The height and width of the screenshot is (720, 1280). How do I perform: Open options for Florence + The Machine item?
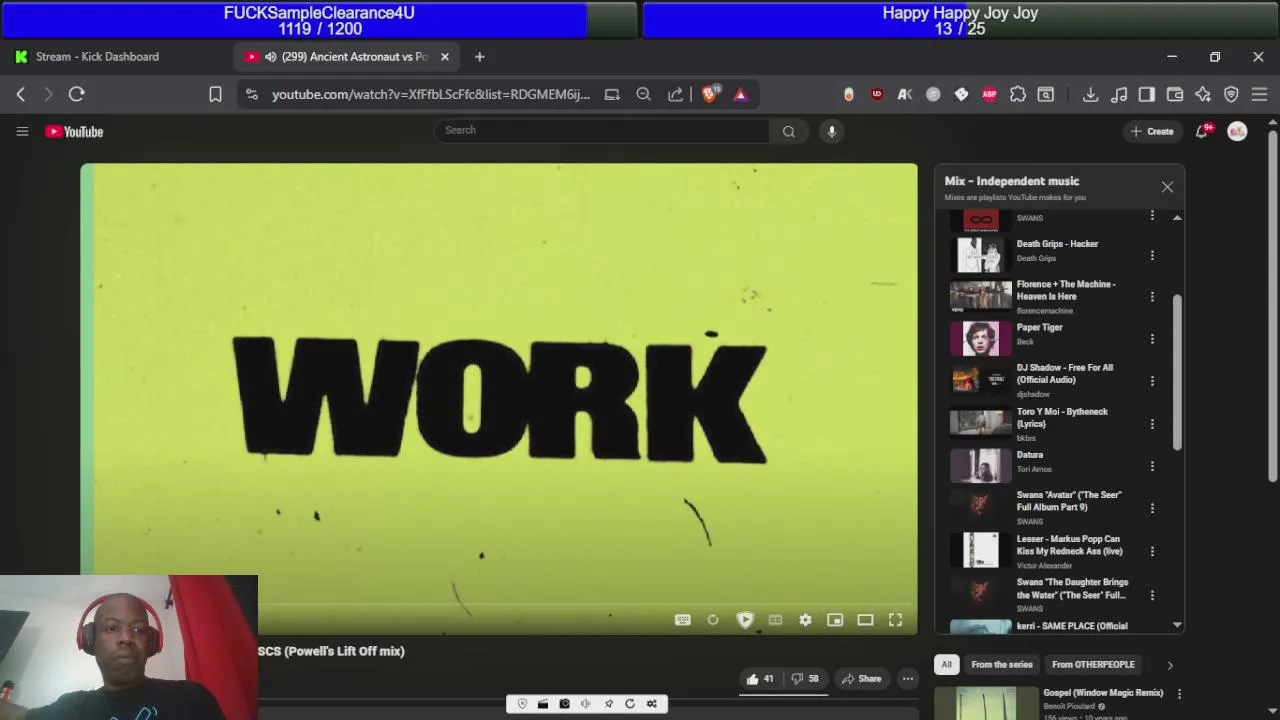[x=1152, y=297]
